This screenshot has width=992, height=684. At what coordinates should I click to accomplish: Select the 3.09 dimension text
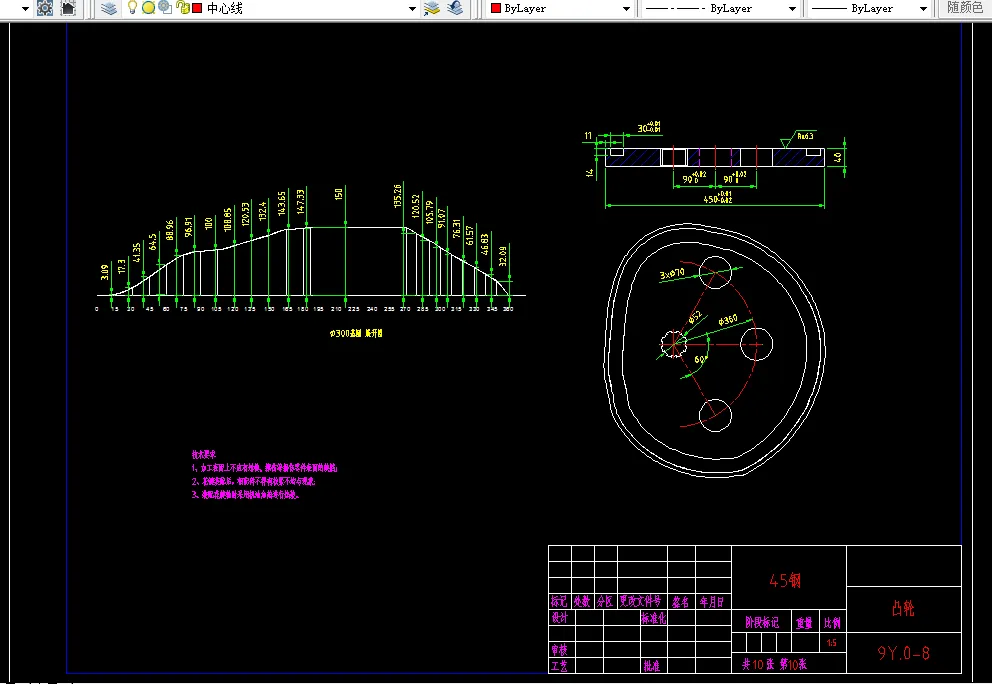pos(105,272)
